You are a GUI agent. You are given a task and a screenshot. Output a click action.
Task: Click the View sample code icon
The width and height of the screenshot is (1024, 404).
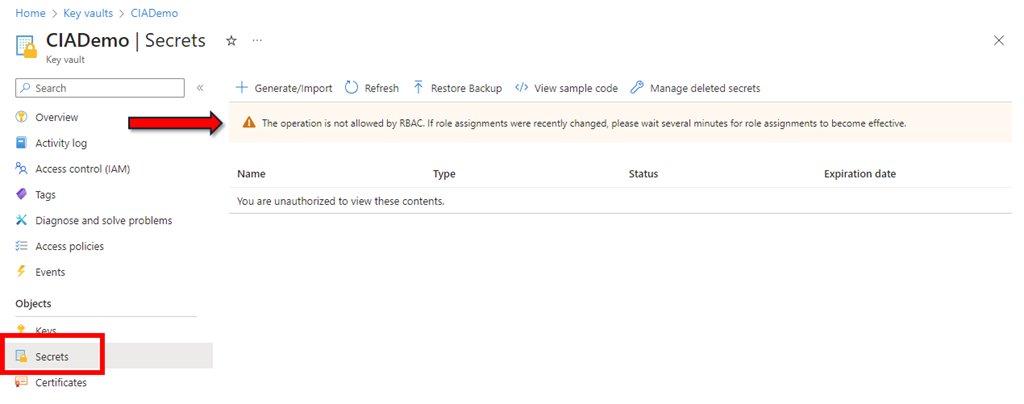click(521, 88)
